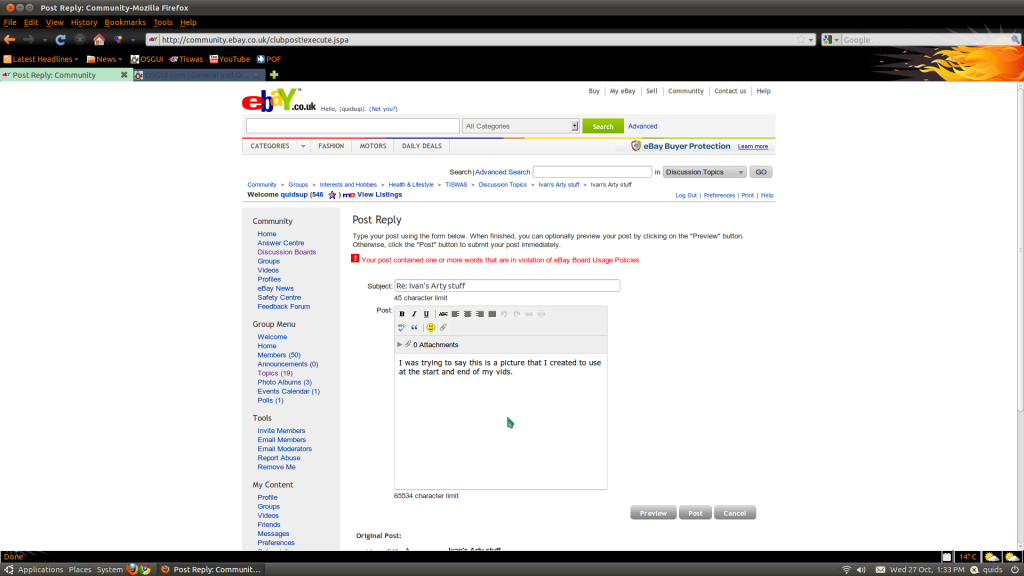
Task: Open Learn more about Buyer Protection
Action: tap(753, 146)
